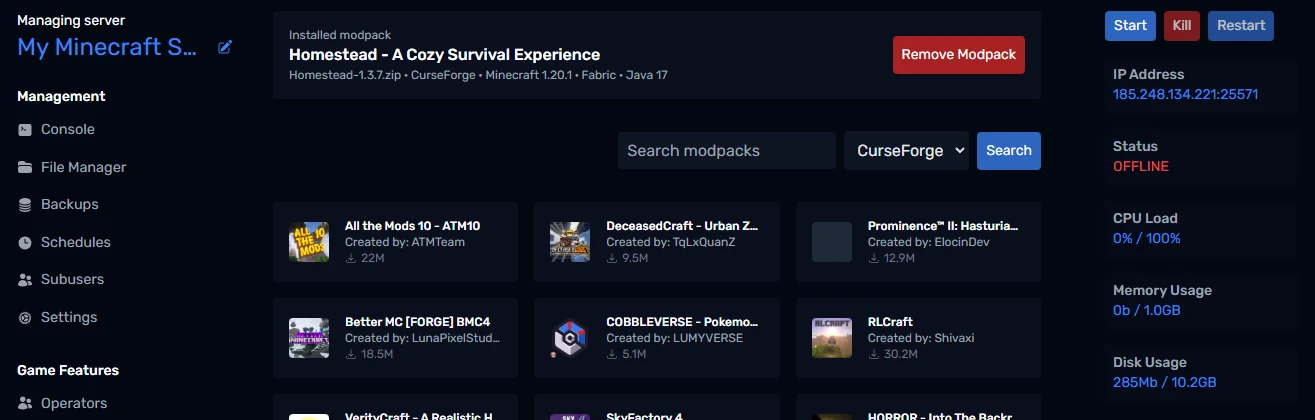The height and width of the screenshot is (420, 1315).
Task: Open server Settings section
Action: 69,317
